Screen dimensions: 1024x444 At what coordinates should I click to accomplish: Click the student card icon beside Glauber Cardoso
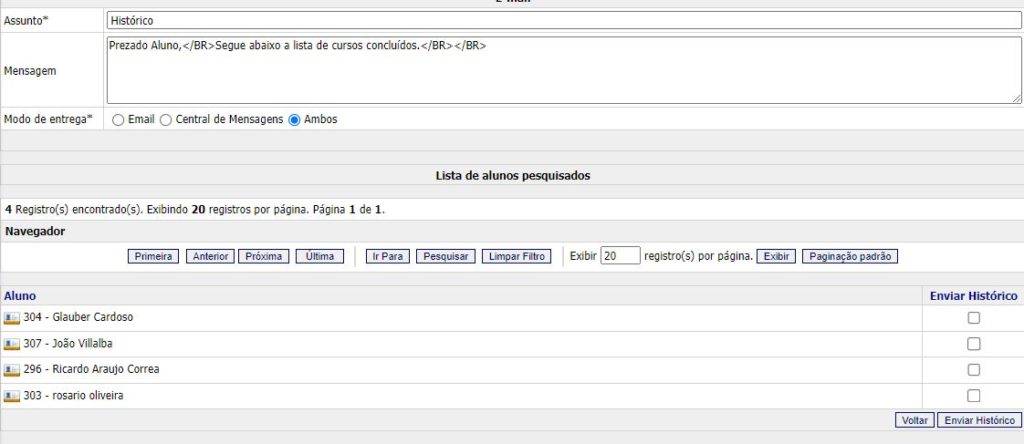click(12, 318)
